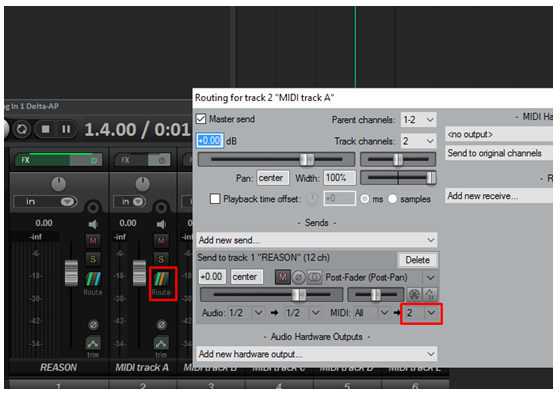Viewport: 560px width, 395px height.
Task: Open MIDI destination channel 2 dropdown
Action: pos(421,313)
